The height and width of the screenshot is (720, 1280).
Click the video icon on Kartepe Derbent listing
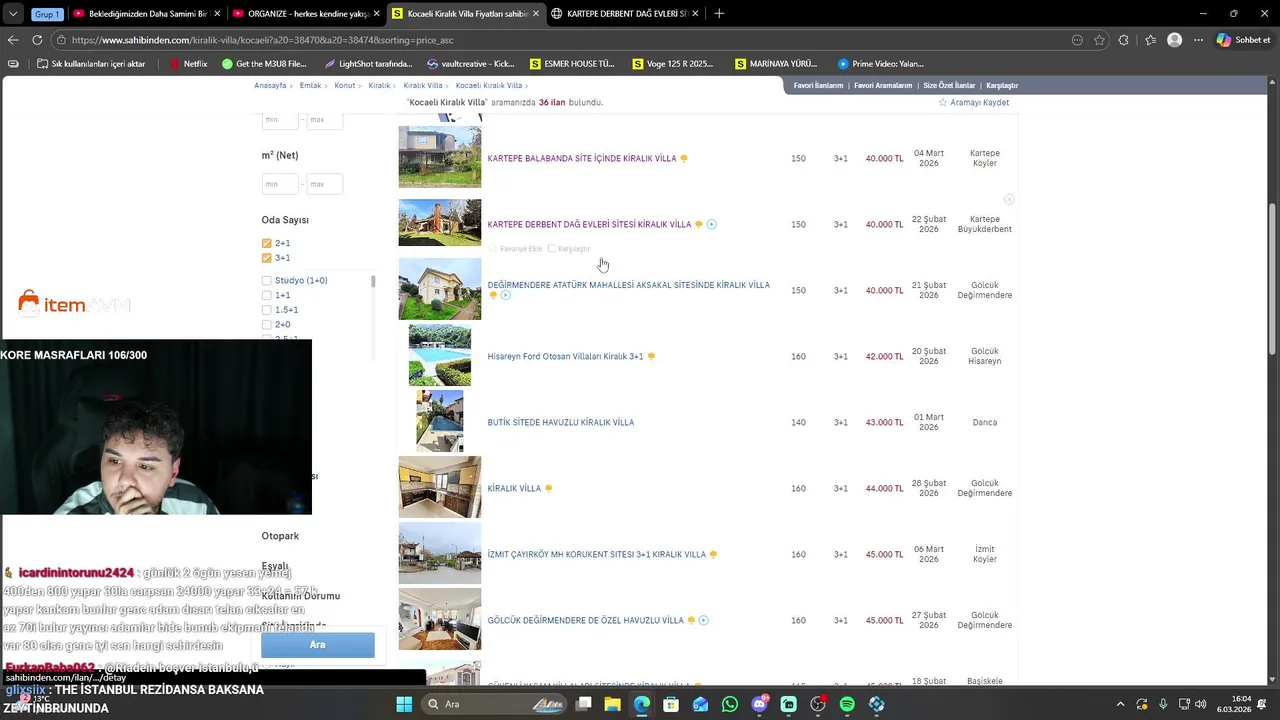[x=712, y=225]
